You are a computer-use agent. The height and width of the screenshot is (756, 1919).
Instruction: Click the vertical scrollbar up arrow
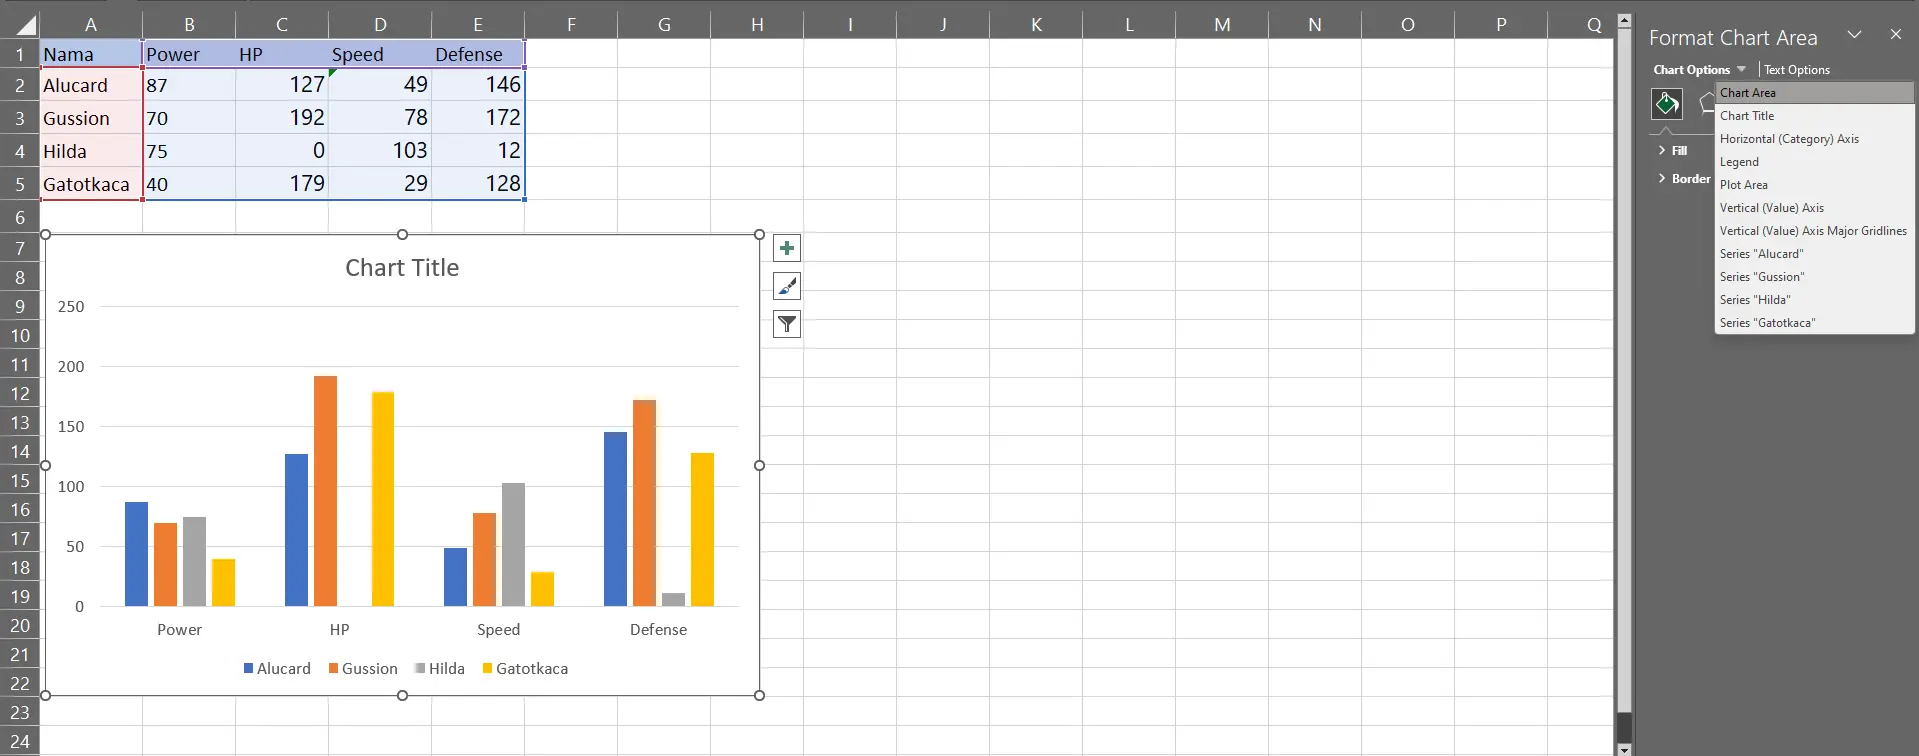click(1624, 20)
